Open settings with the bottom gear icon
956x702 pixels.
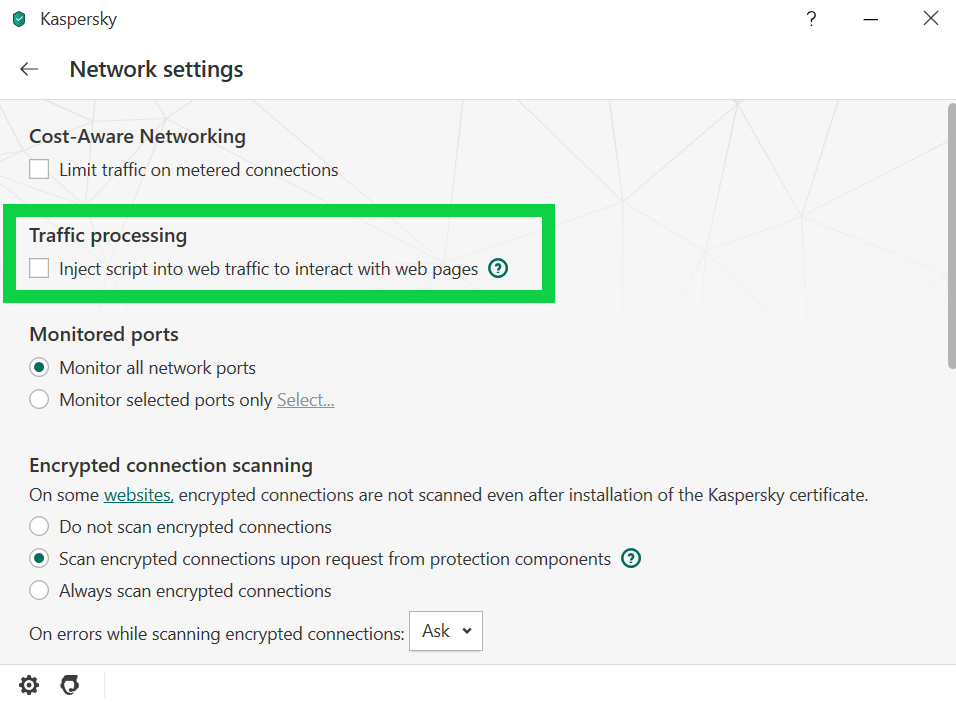(x=29, y=685)
